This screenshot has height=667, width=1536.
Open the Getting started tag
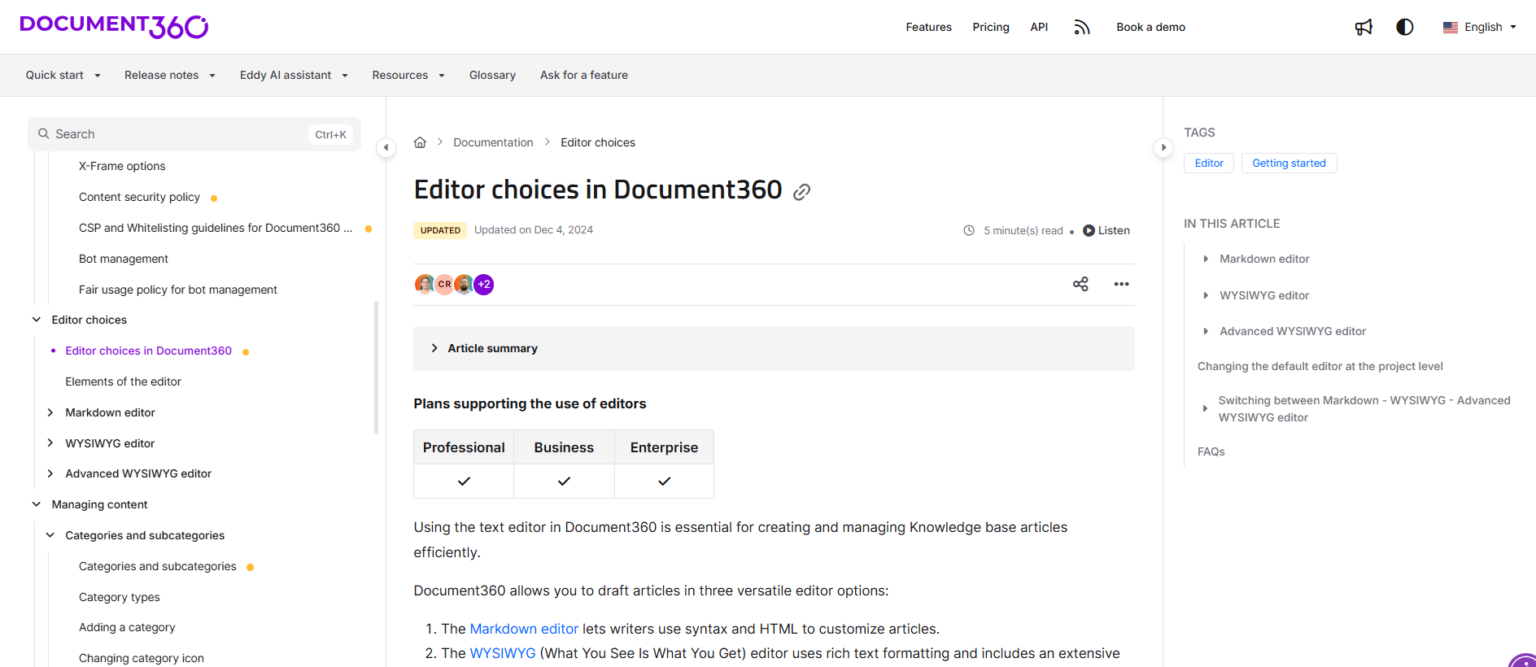(1289, 163)
